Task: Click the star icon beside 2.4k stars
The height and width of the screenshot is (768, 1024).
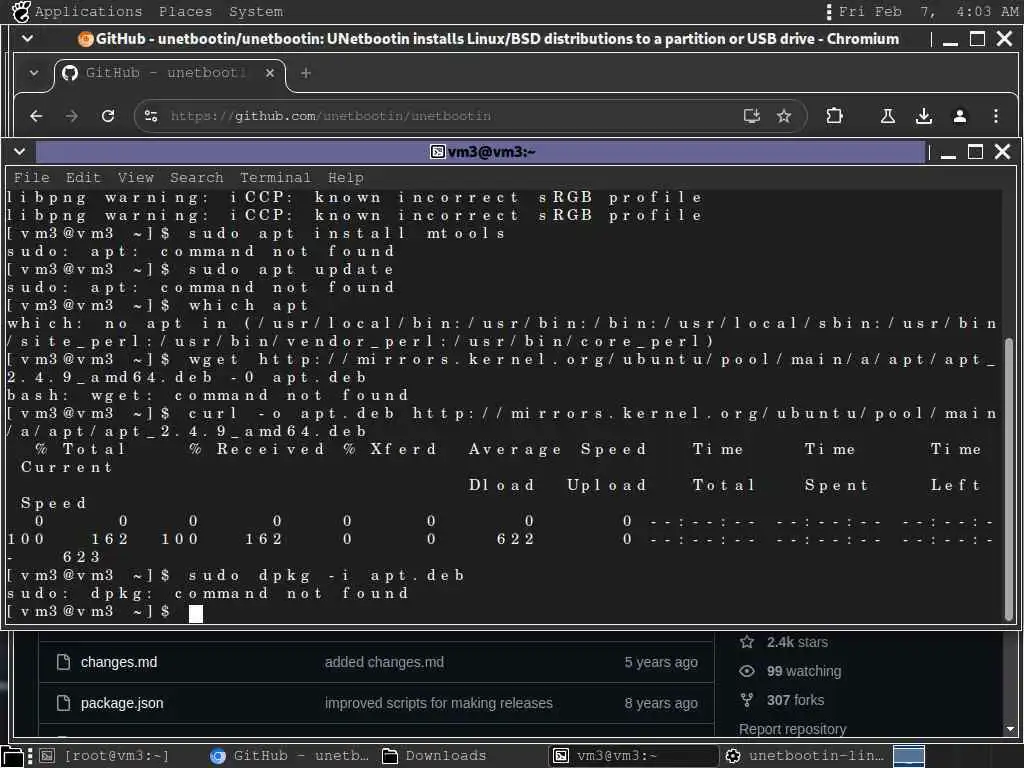Action: pyautogui.click(x=747, y=642)
